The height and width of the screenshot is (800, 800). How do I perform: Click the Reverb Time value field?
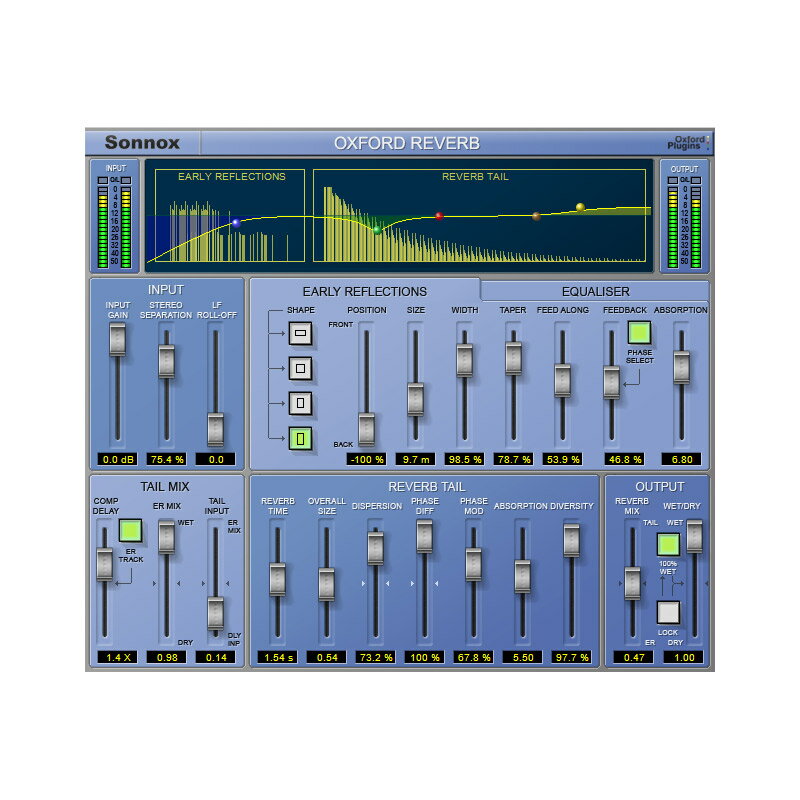(x=277, y=657)
